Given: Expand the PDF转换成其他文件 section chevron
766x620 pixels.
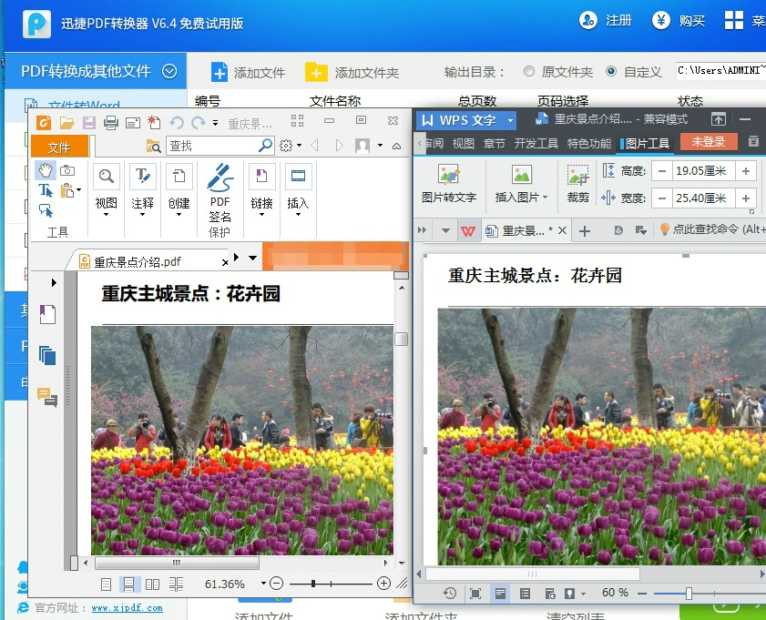Looking at the screenshot, I should 169,72.
